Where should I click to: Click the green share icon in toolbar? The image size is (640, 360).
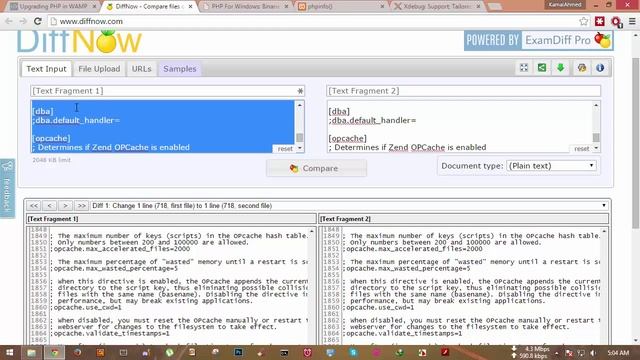[542, 68]
